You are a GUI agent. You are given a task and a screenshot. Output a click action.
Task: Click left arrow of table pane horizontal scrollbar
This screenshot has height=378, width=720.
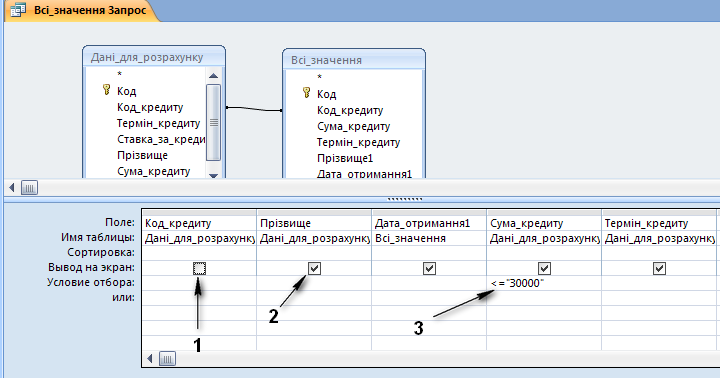click(x=12, y=187)
